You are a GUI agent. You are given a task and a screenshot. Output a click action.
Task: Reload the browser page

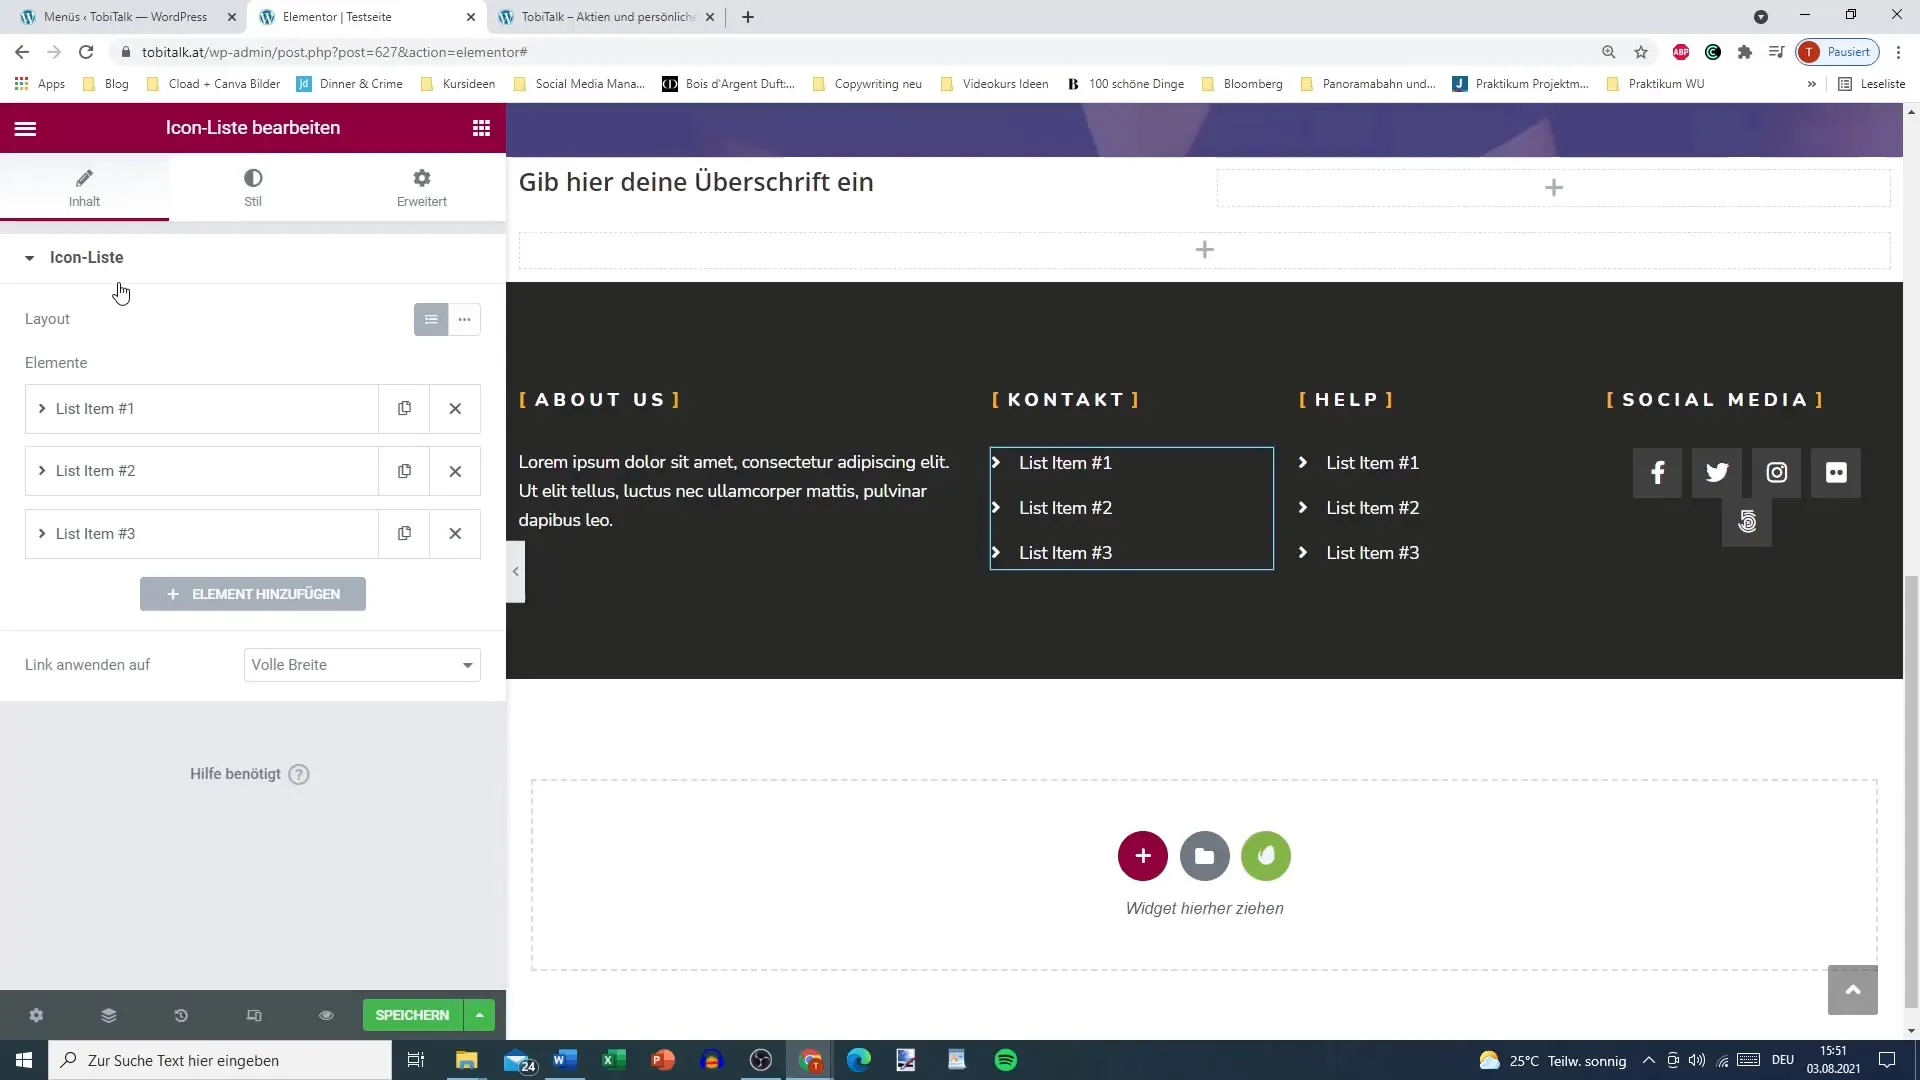pyautogui.click(x=86, y=52)
